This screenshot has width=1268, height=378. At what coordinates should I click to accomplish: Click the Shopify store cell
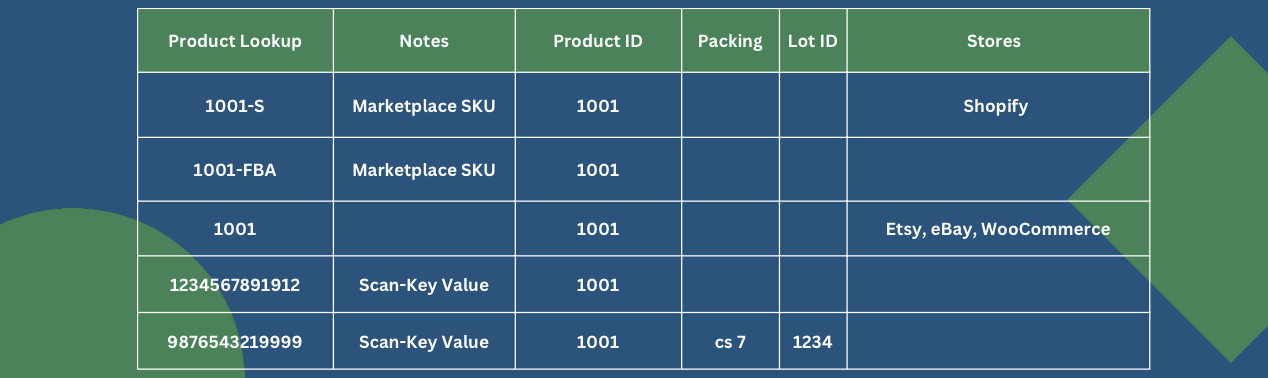[x=996, y=105]
